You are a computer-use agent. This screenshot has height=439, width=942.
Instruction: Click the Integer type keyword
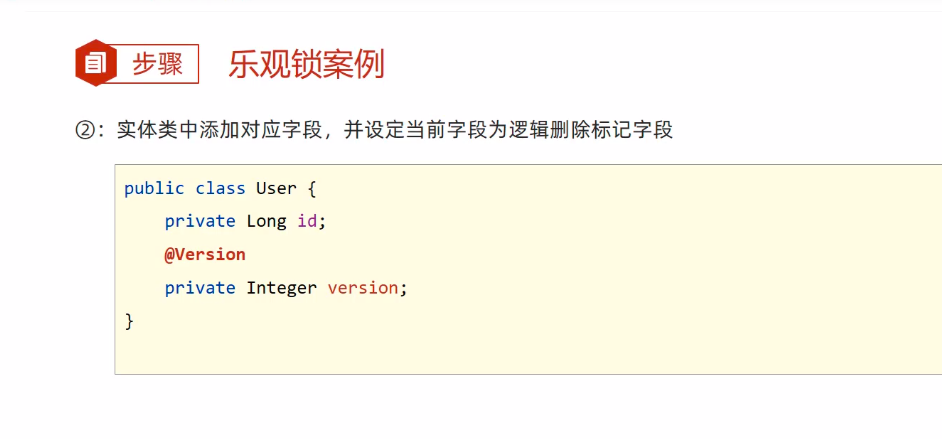(x=282, y=288)
